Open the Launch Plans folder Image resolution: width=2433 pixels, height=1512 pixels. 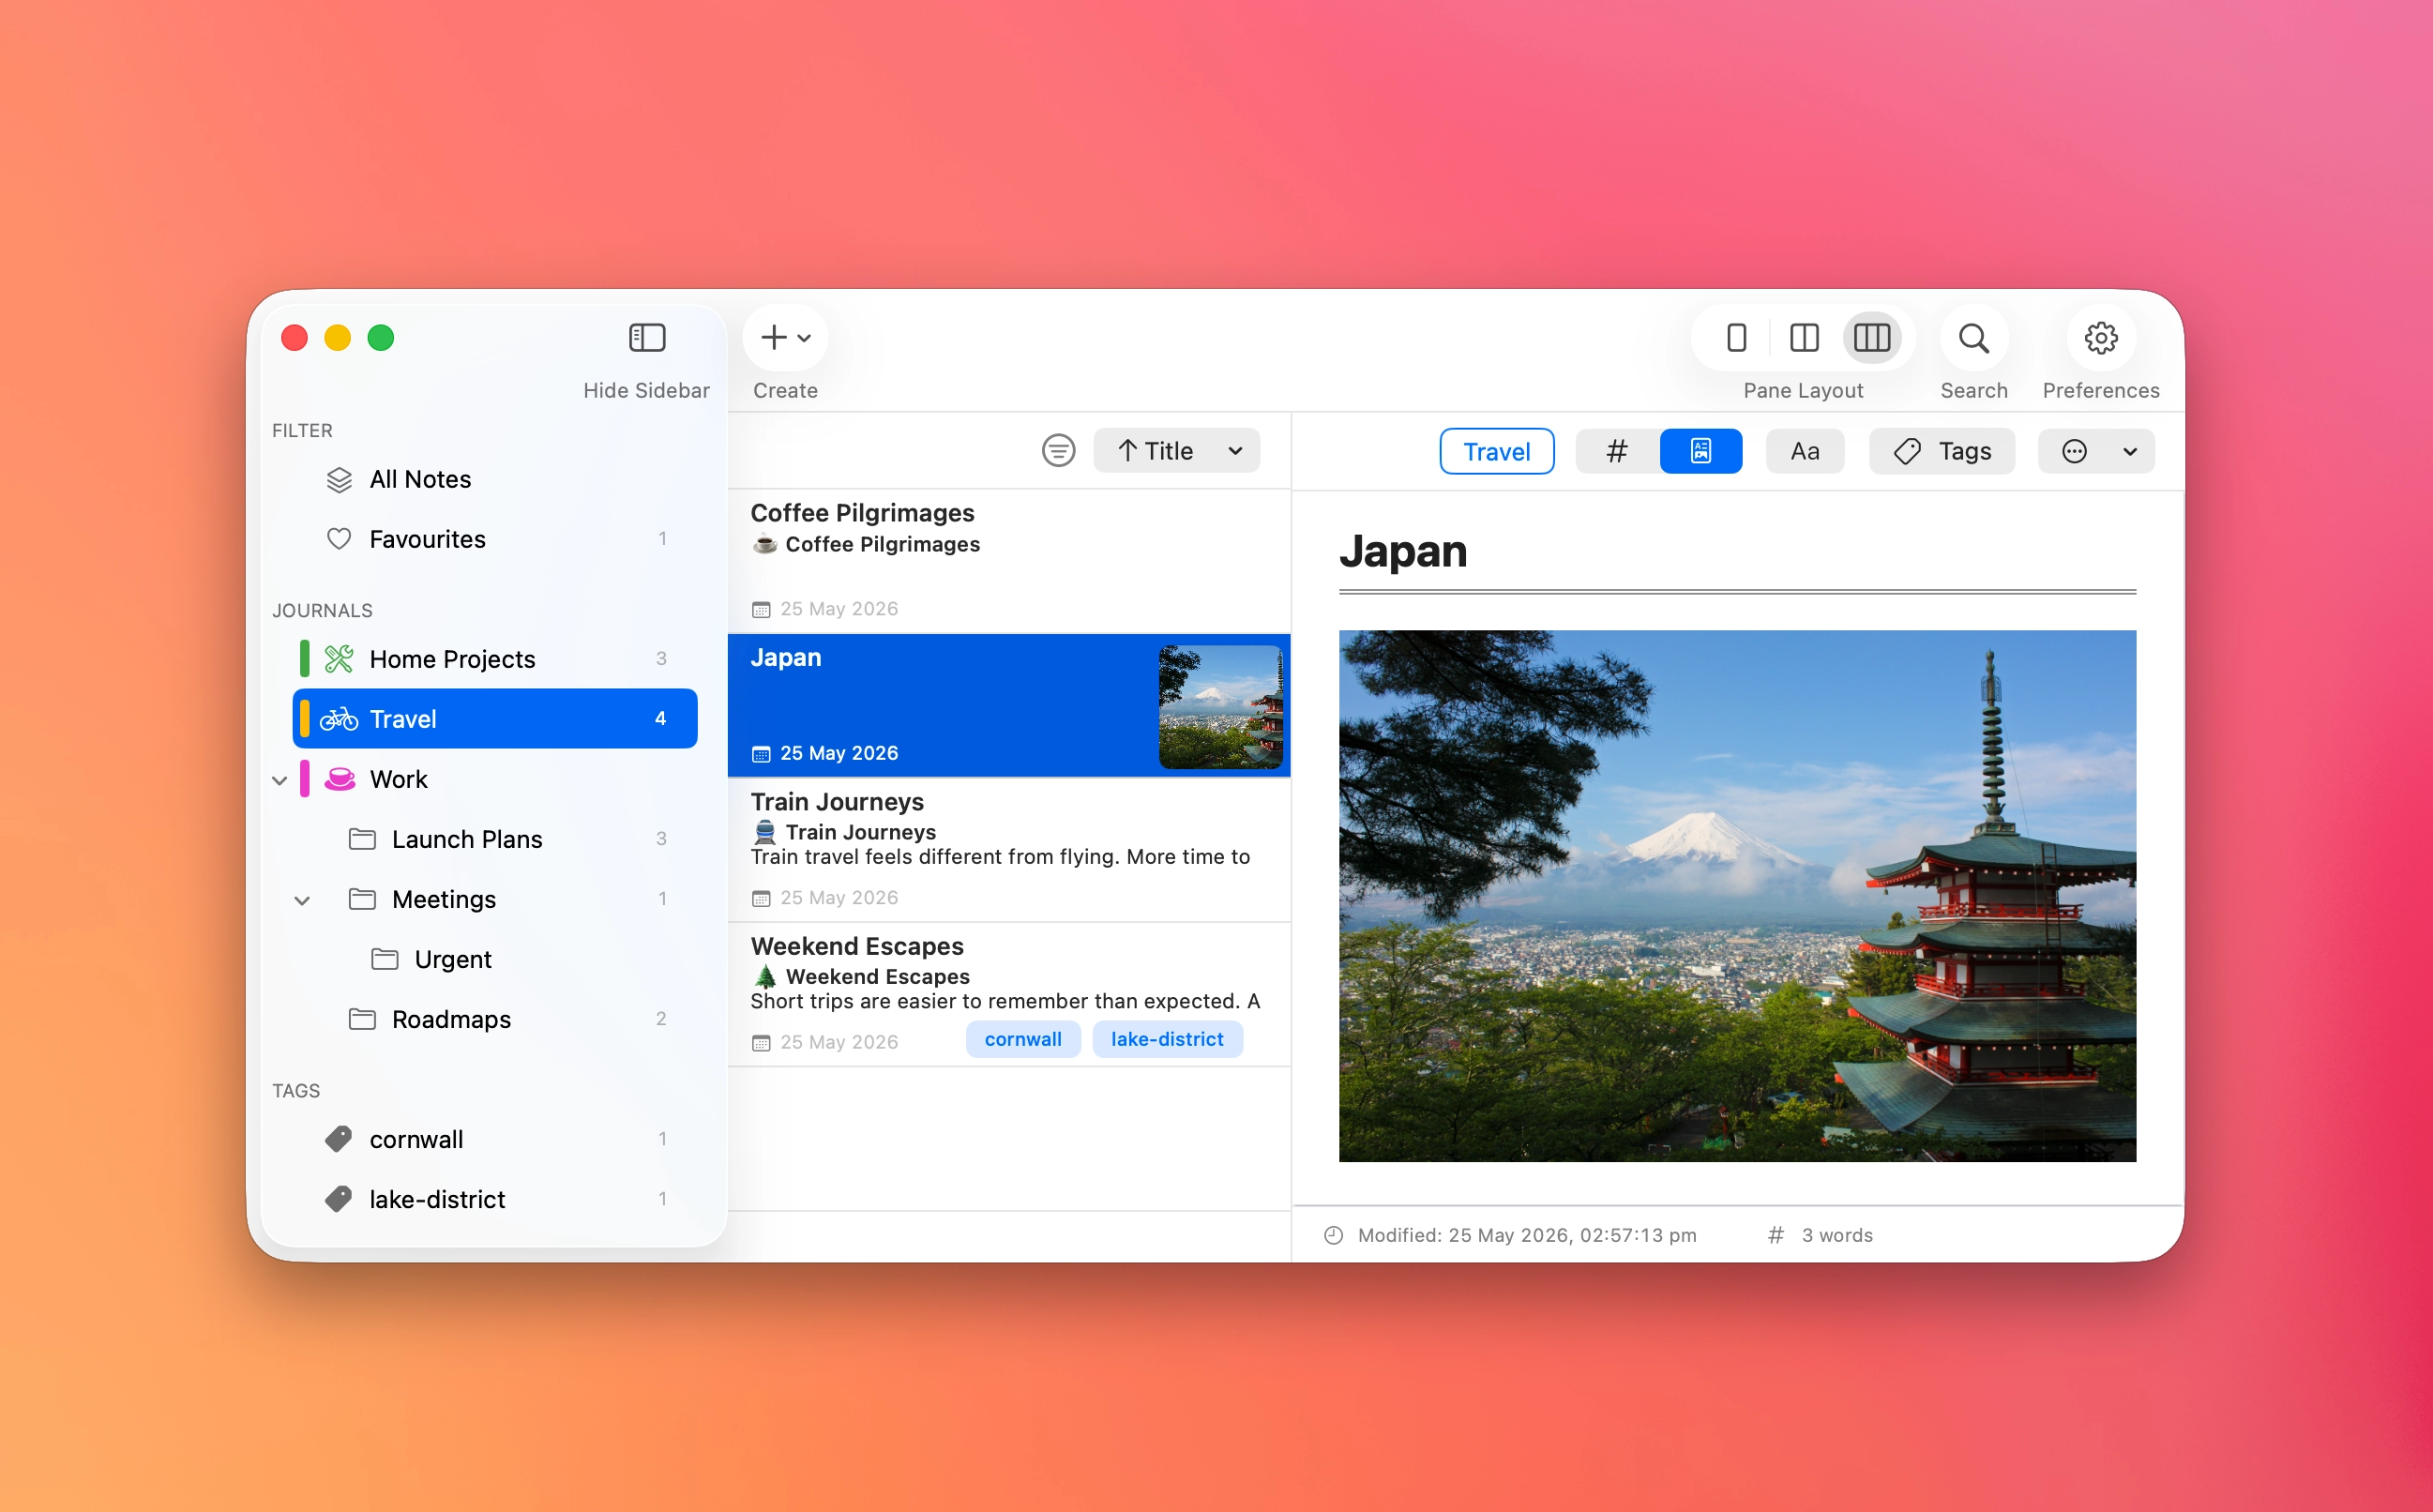495,839
